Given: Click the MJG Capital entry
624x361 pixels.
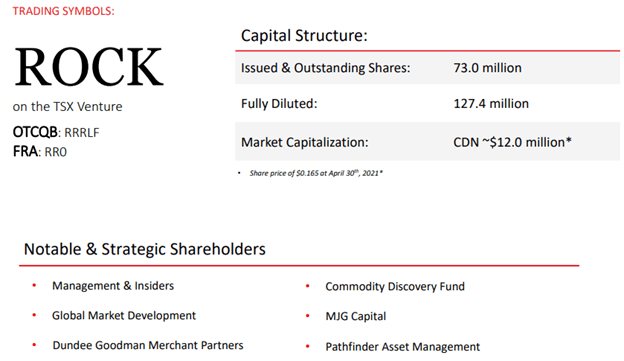Looking at the screenshot, I should 356,316.
